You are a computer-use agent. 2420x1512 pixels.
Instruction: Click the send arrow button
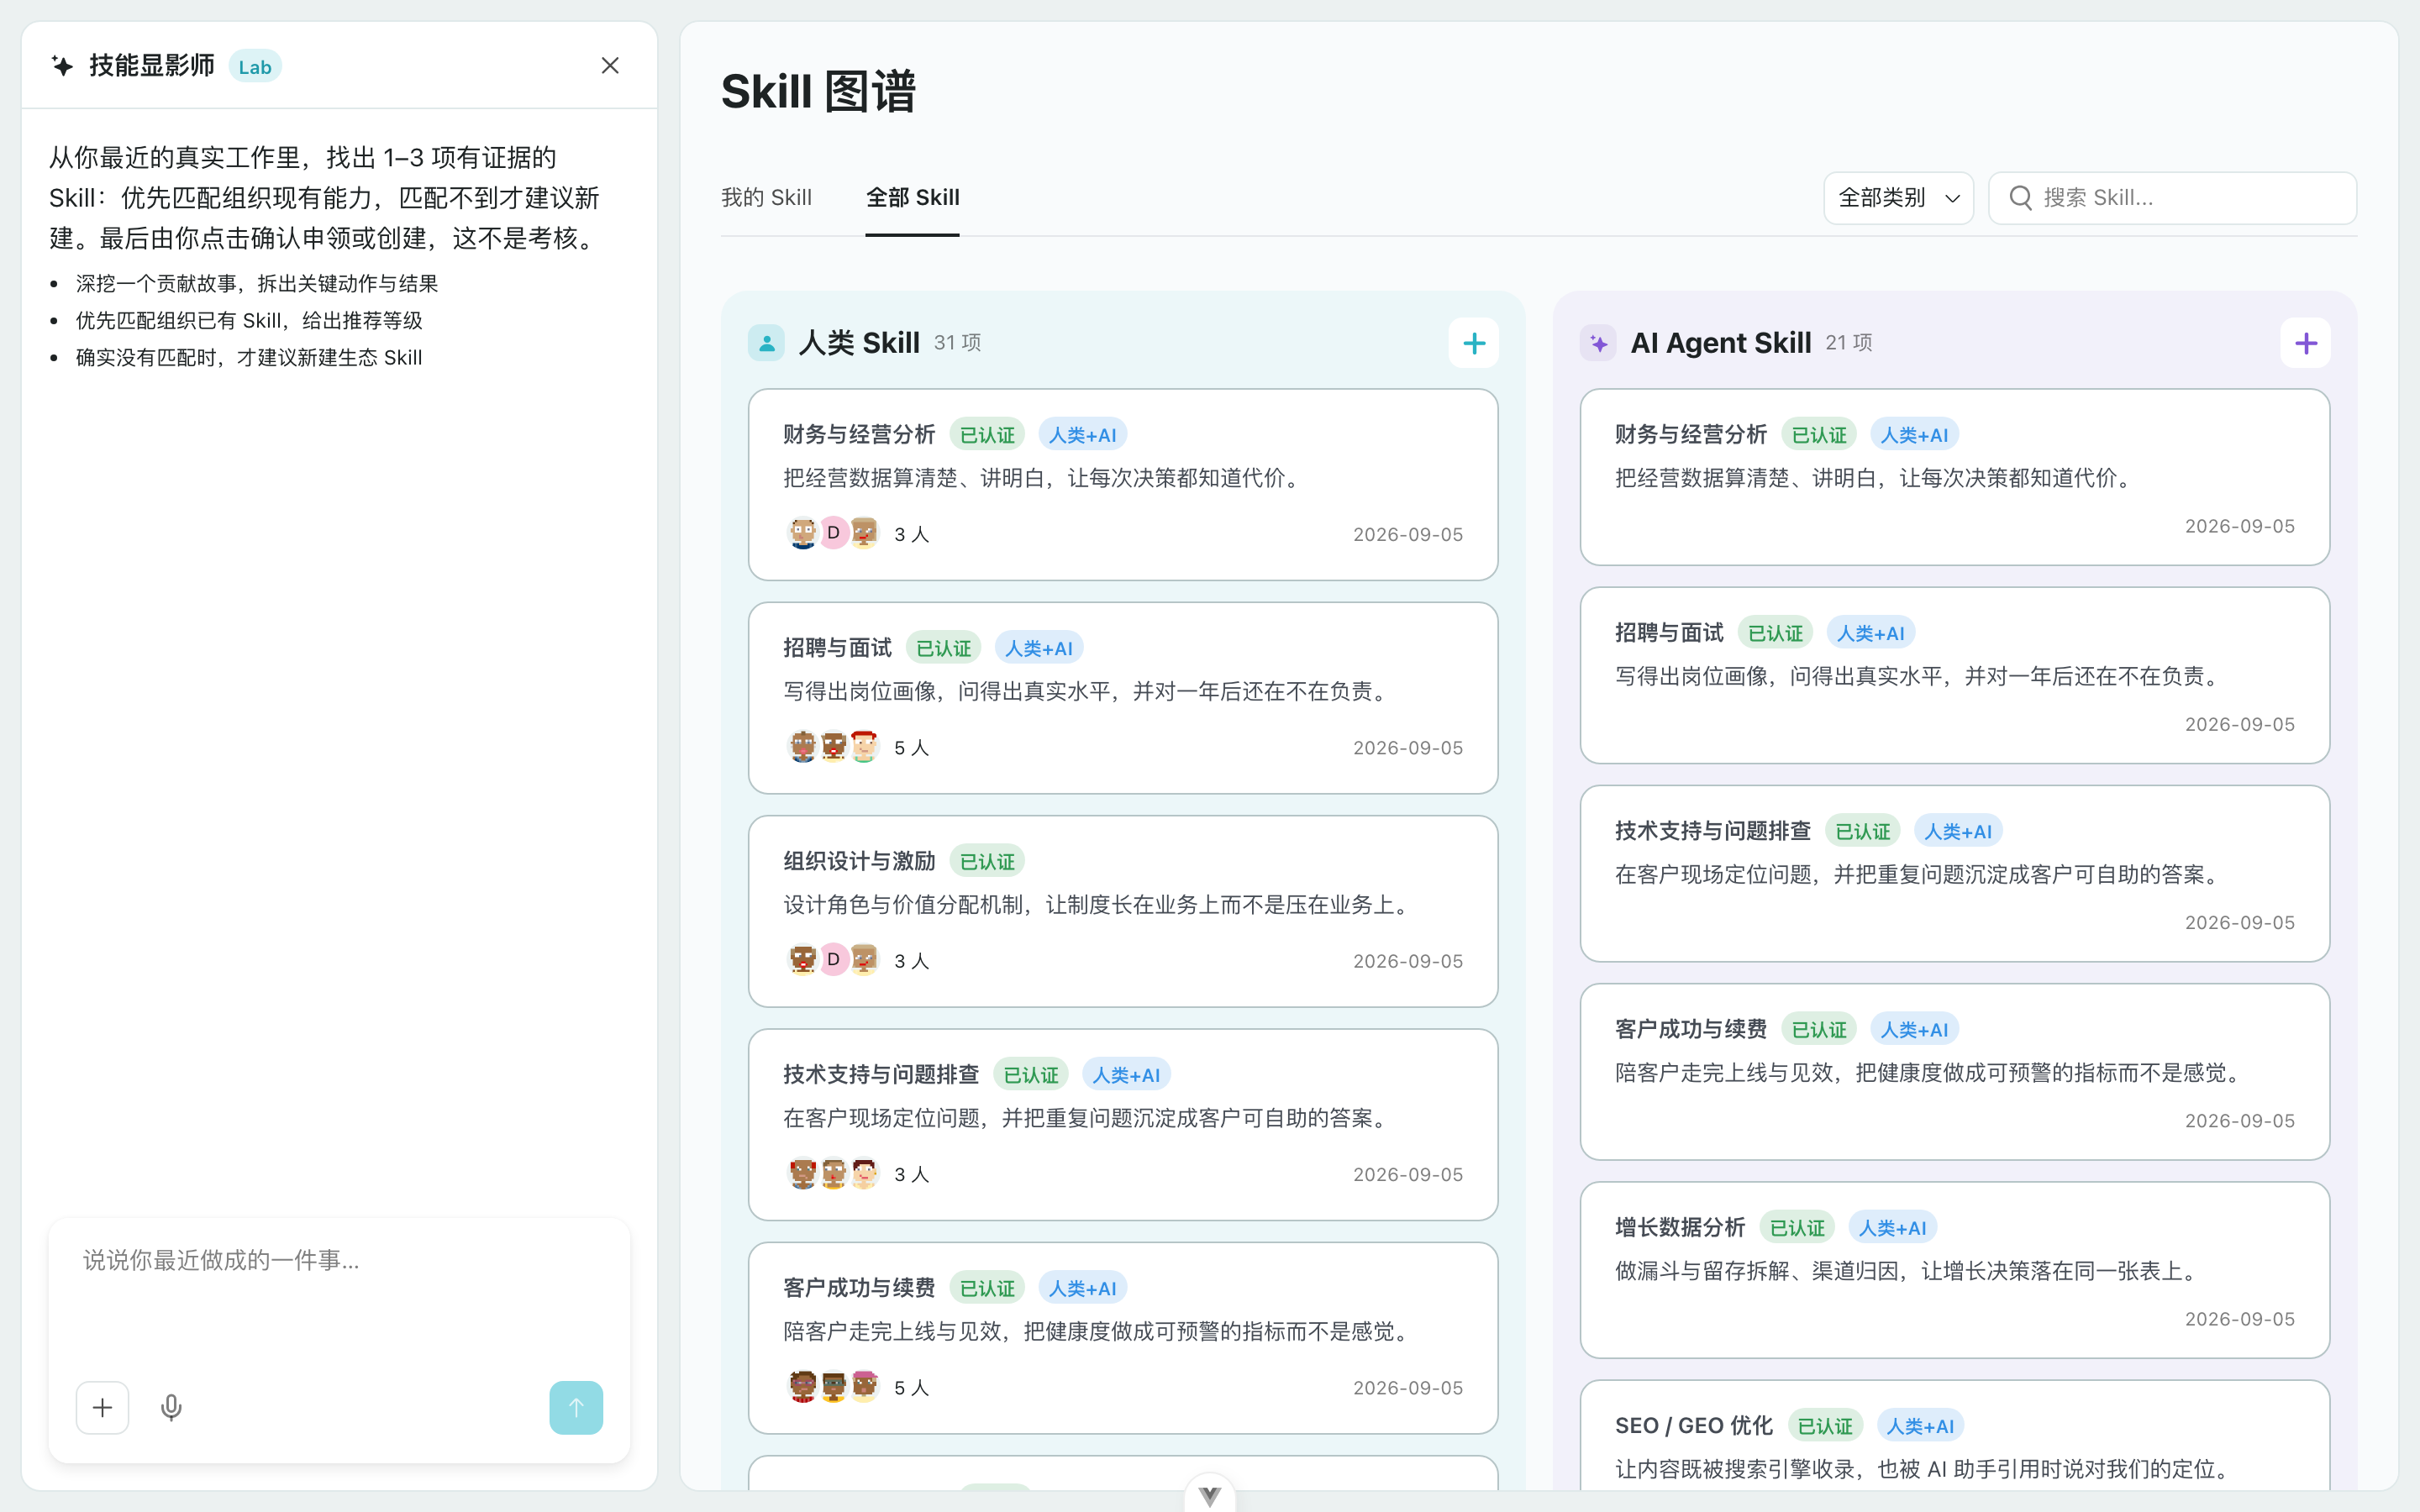[576, 1408]
